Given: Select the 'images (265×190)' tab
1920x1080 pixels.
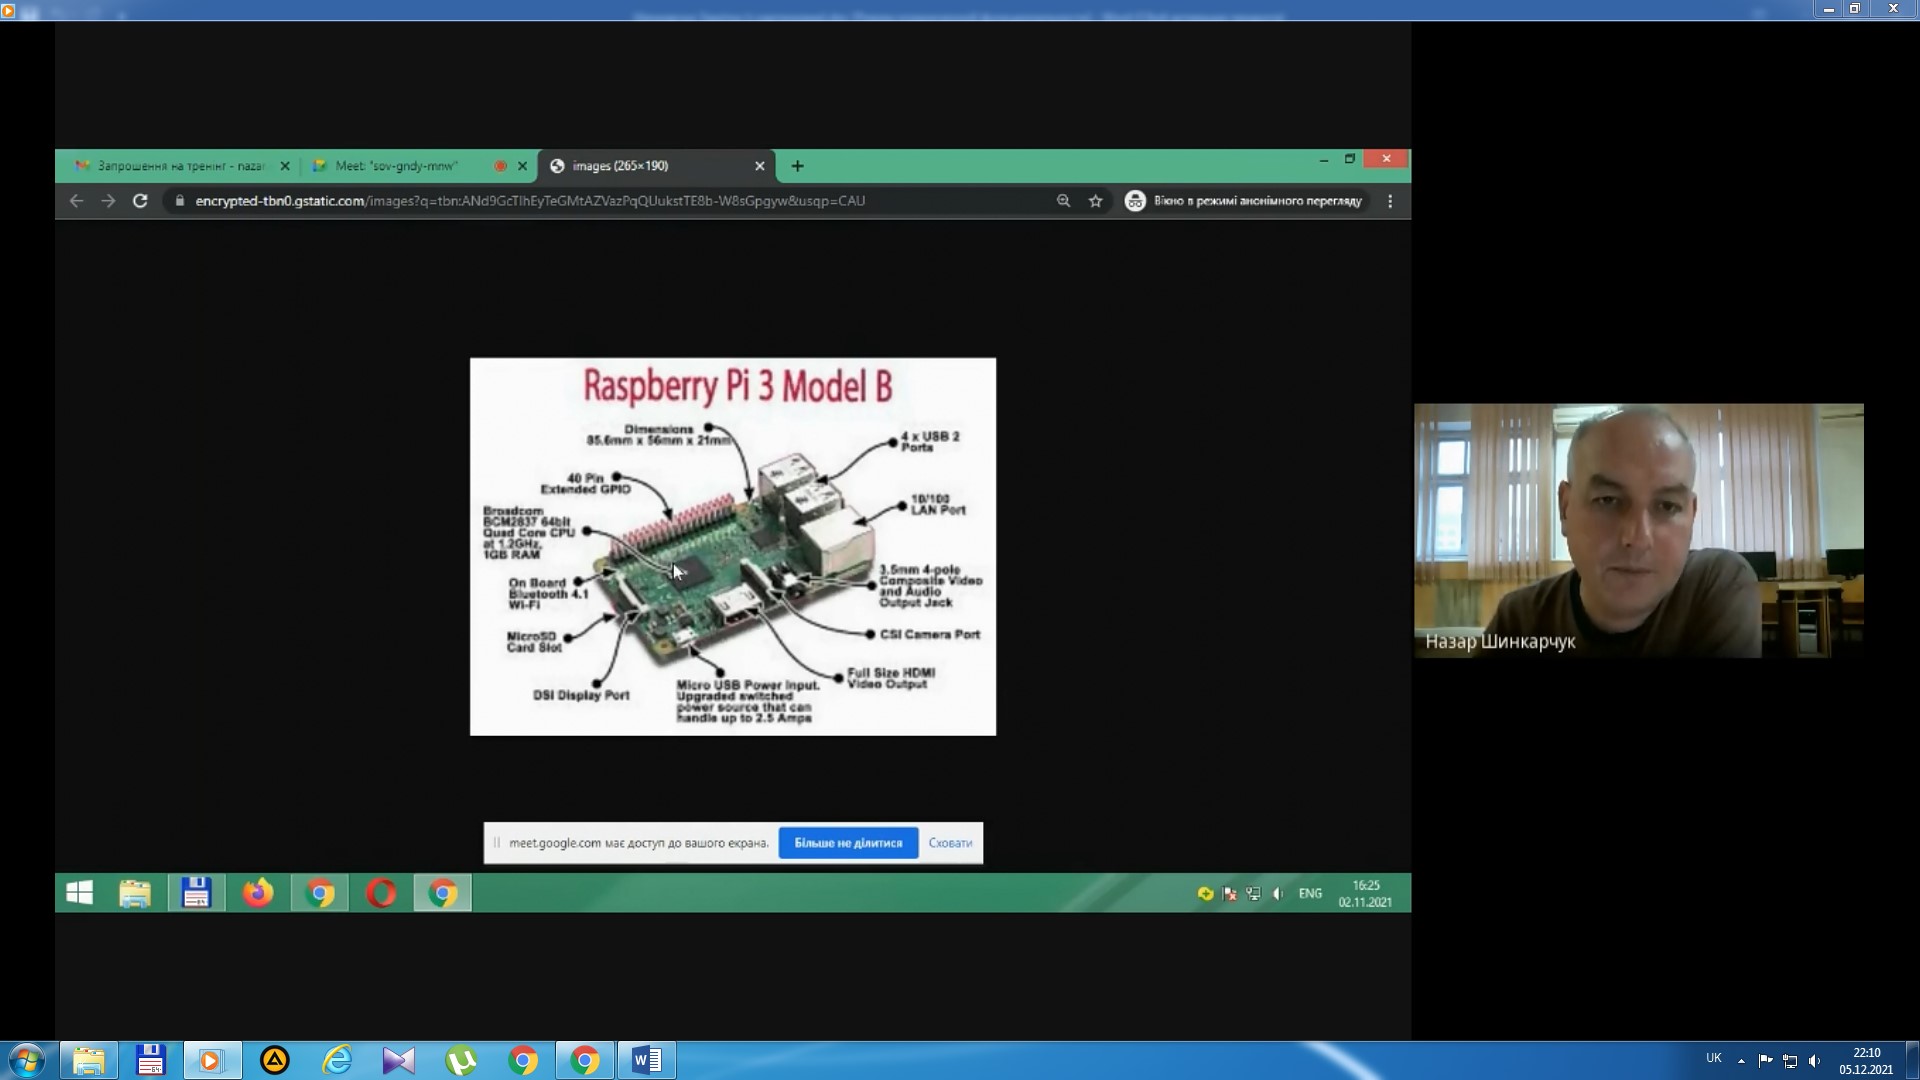Looking at the screenshot, I should click(648, 166).
